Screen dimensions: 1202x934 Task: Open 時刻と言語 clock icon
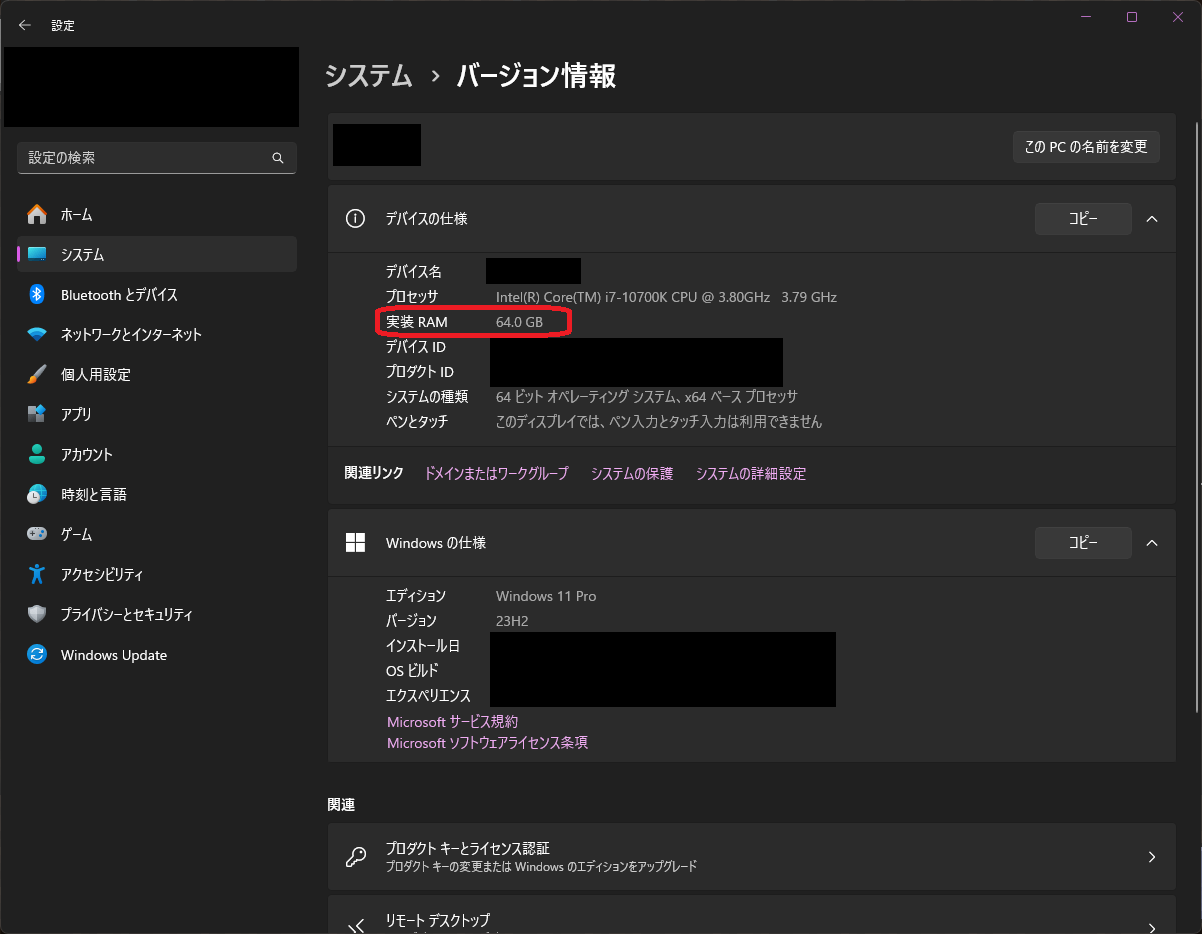coord(37,494)
